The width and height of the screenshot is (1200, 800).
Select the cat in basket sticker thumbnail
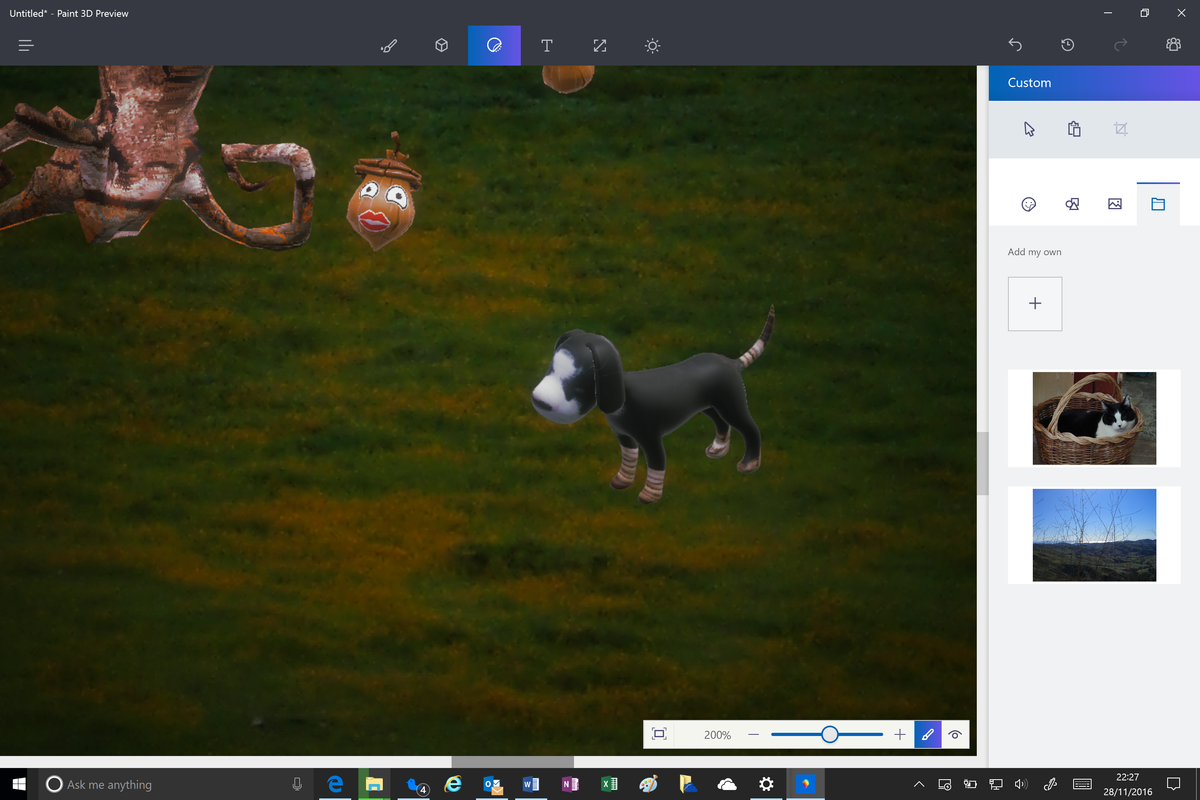1094,418
